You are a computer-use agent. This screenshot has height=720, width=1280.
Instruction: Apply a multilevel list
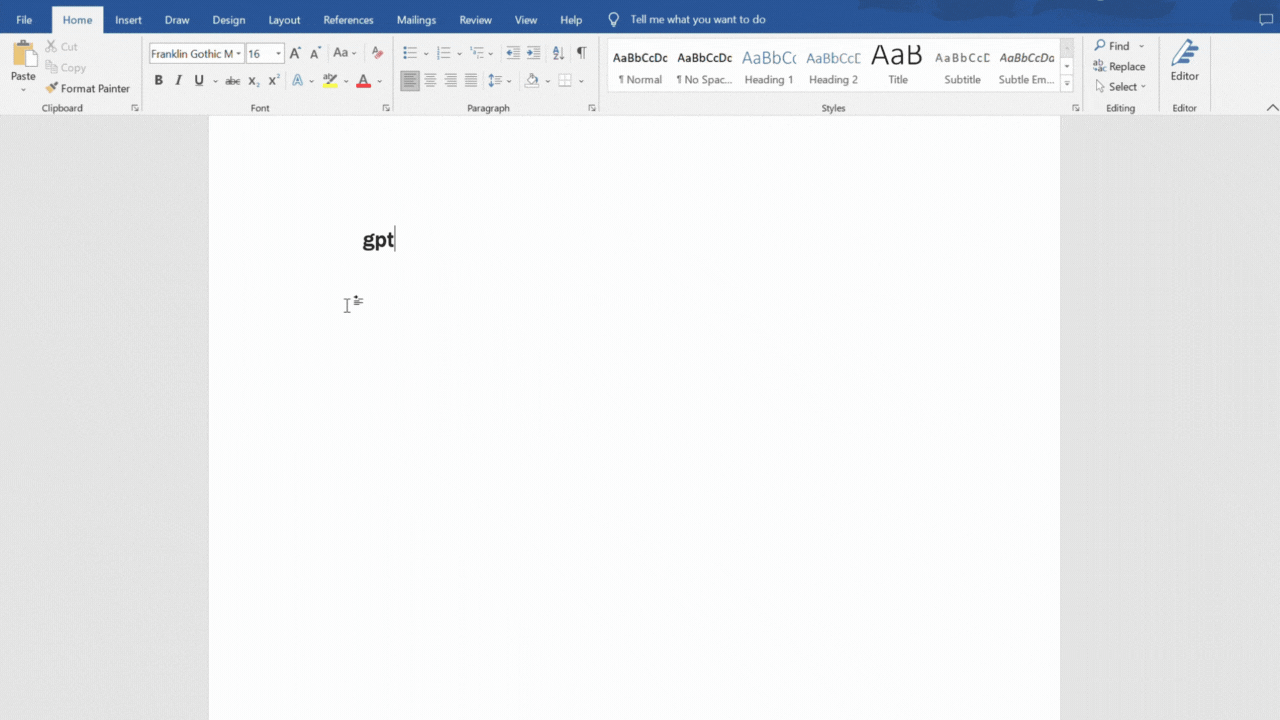click(x=477, y=53)
